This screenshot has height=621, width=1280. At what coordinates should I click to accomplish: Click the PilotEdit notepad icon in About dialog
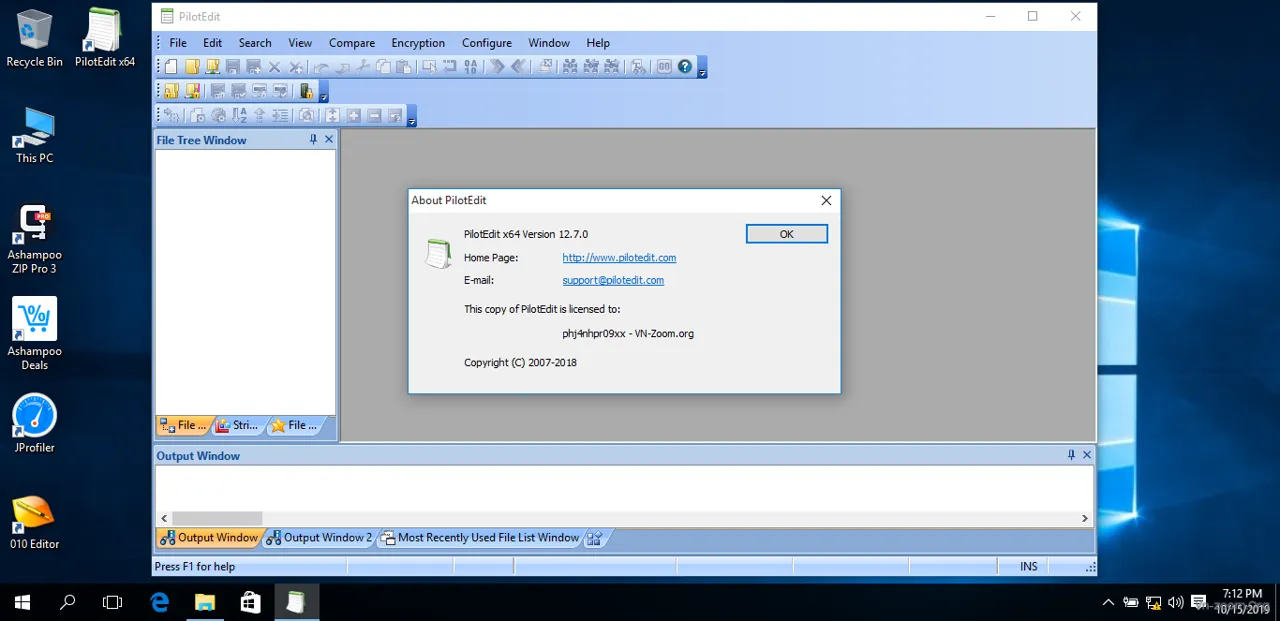437,254
